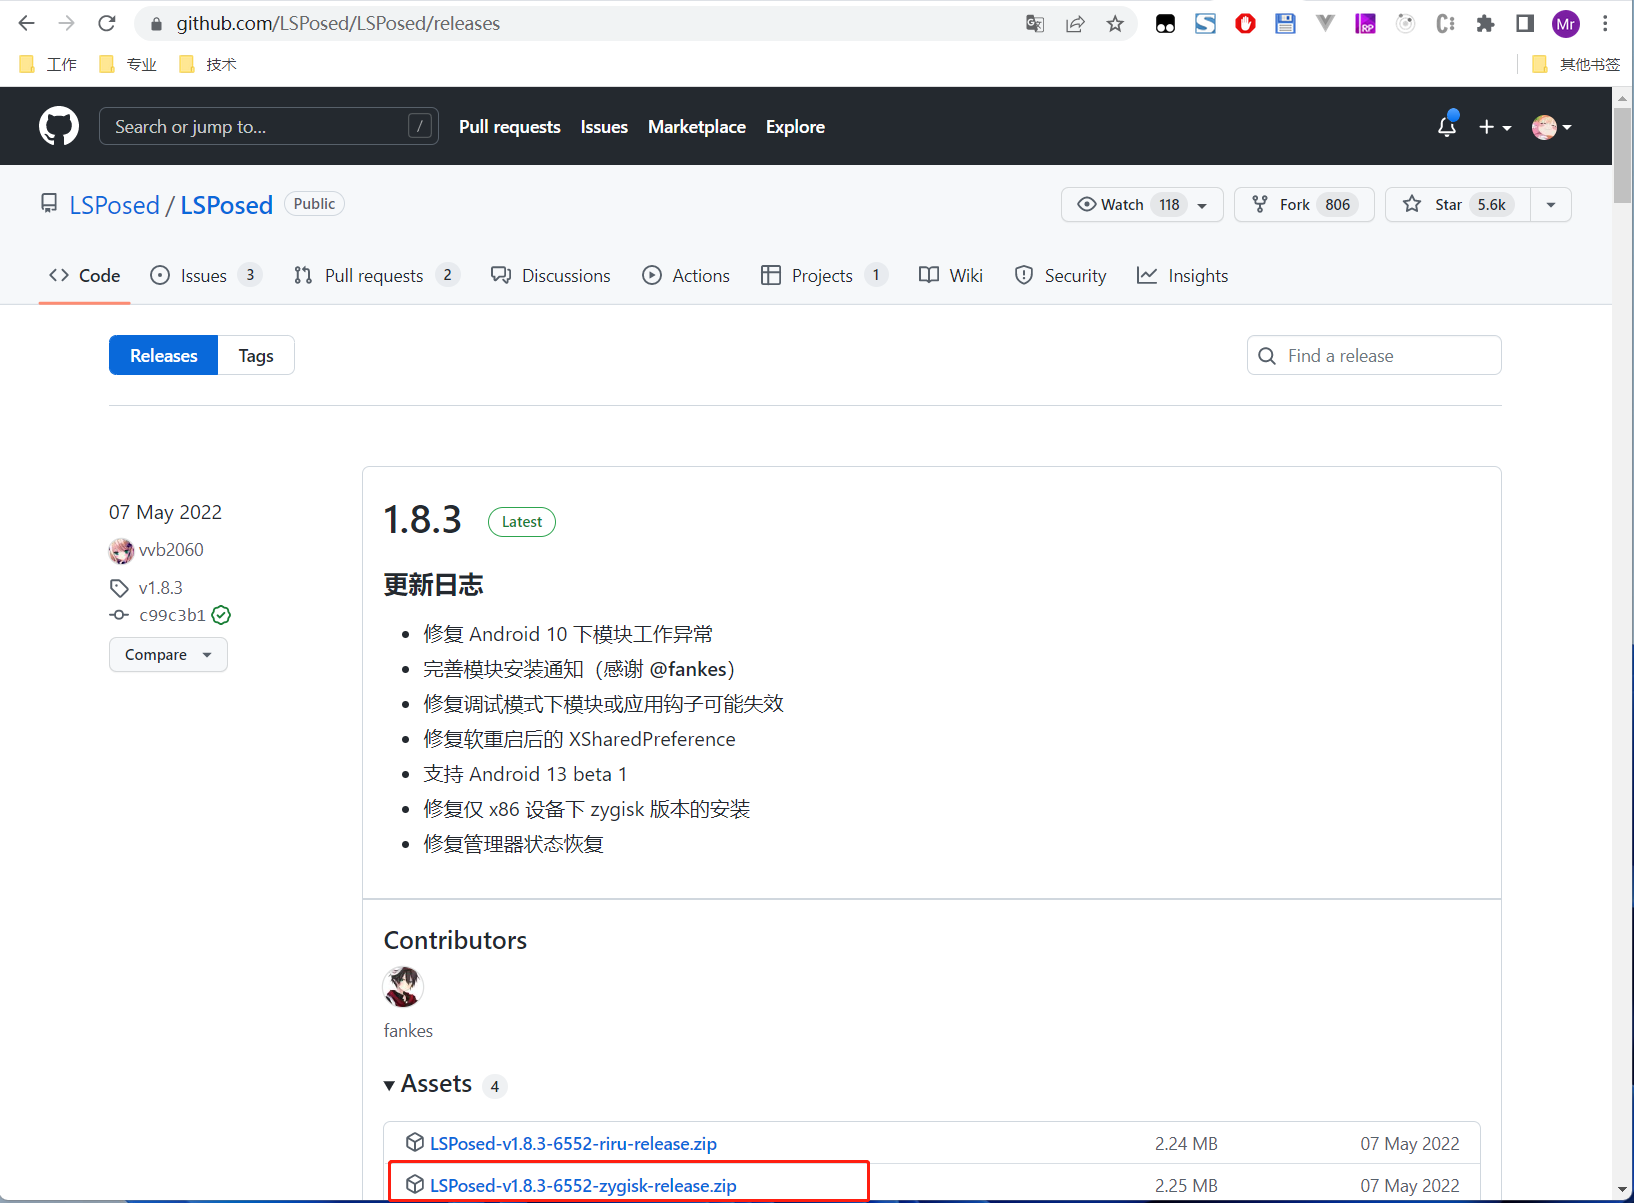
Task: Open the LSPosed organization link
Action: tap(114, 205)
